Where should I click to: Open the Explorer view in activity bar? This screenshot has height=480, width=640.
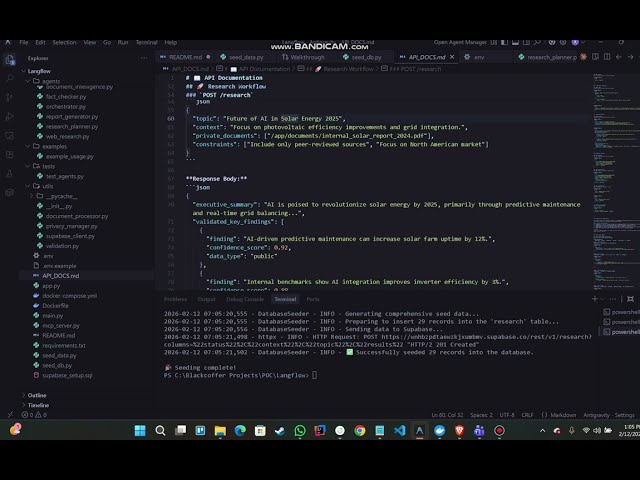(10, 60)
